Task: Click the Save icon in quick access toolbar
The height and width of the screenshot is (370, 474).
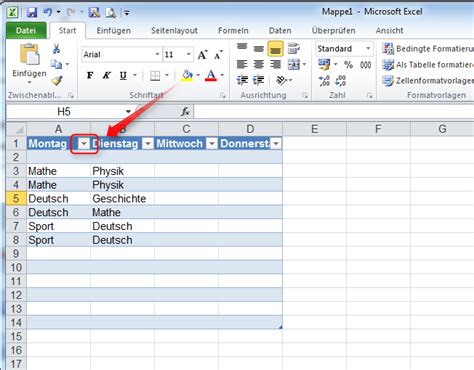Action: 32,13
